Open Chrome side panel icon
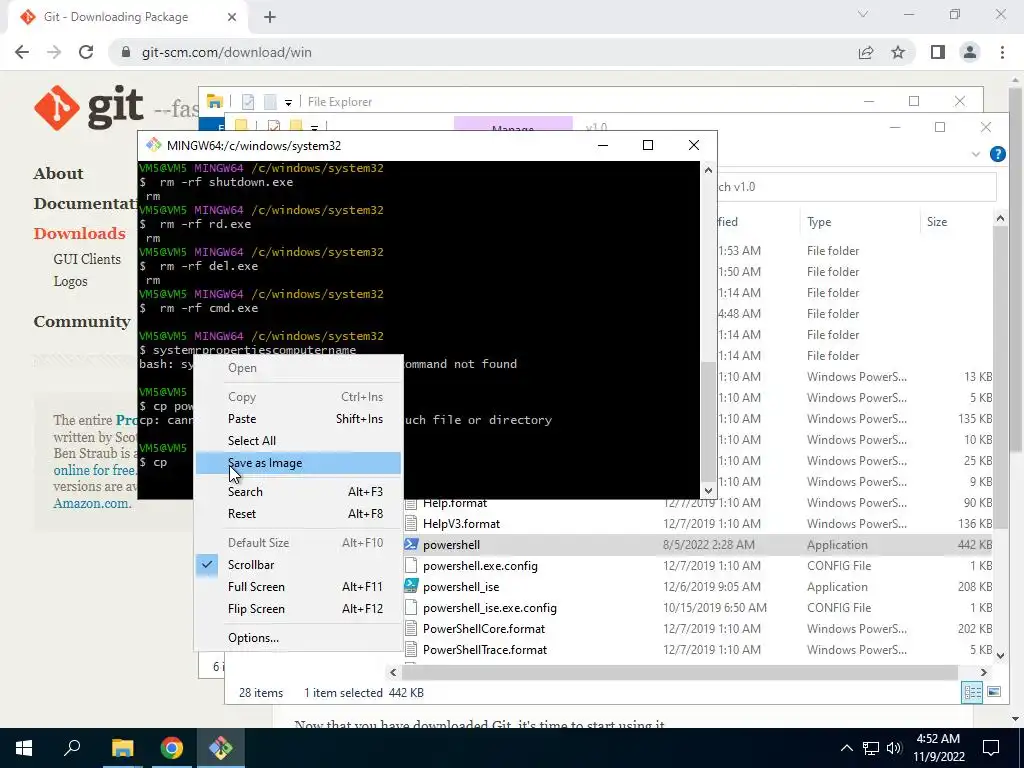The image size is (1024, 768). [938, 52]
